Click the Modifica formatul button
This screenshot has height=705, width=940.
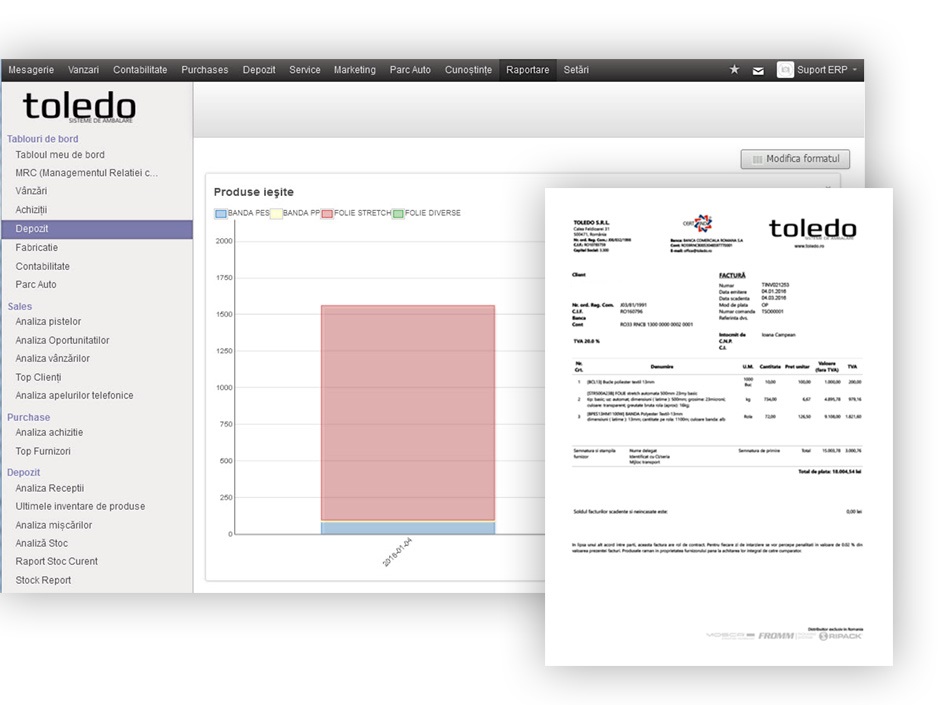(795, 159)
